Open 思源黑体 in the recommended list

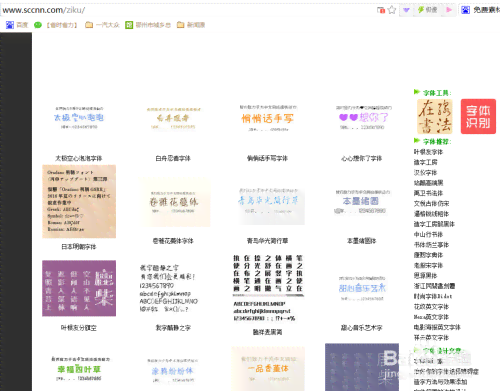pyautogui.click(x=425, y=276)
